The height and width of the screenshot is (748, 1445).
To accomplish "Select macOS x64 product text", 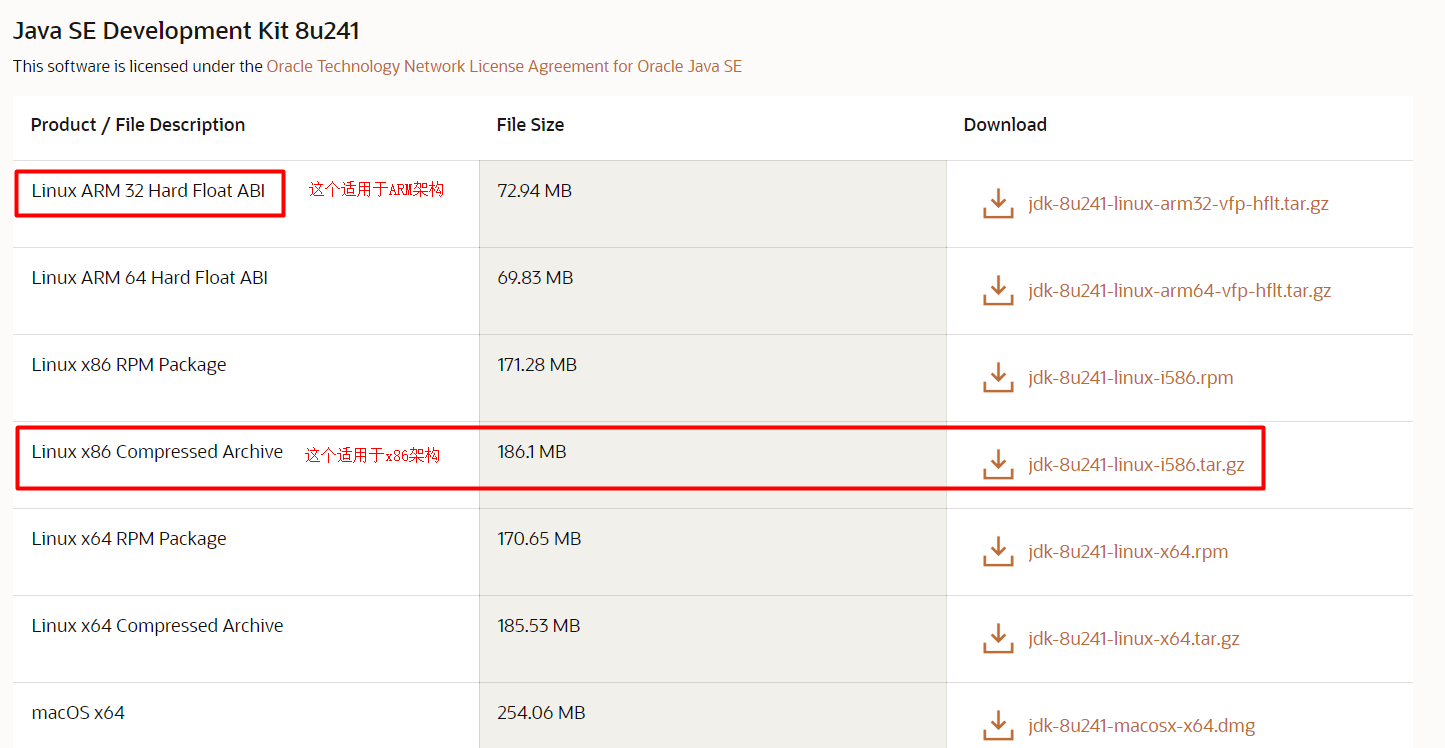I will [x=78, y=713].
